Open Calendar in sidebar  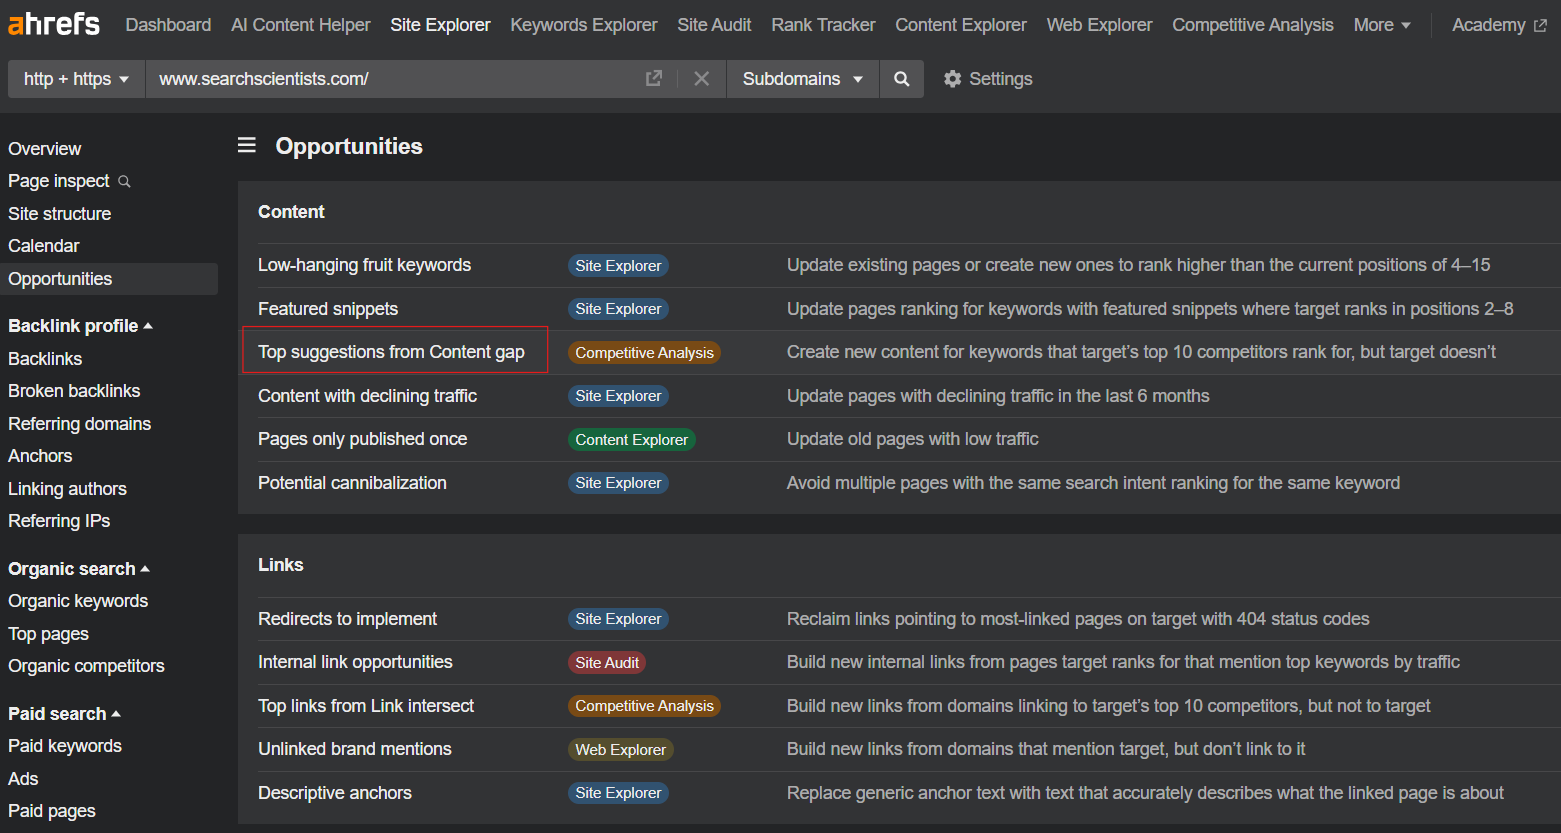pyautogui.click(x=44, y=246)
